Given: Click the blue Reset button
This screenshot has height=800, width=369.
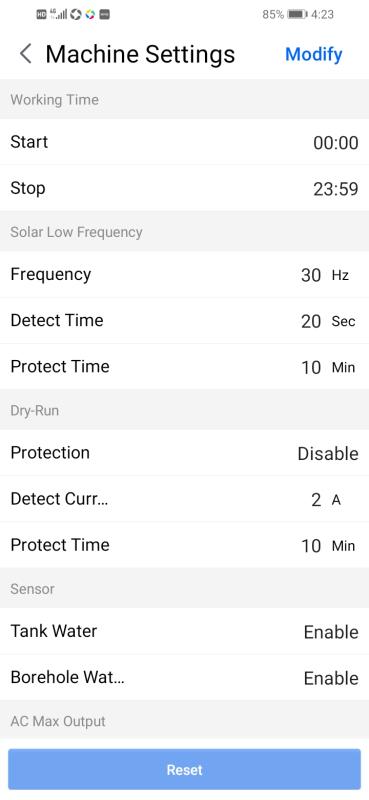Looking at the screenshot, I should 184,769.
